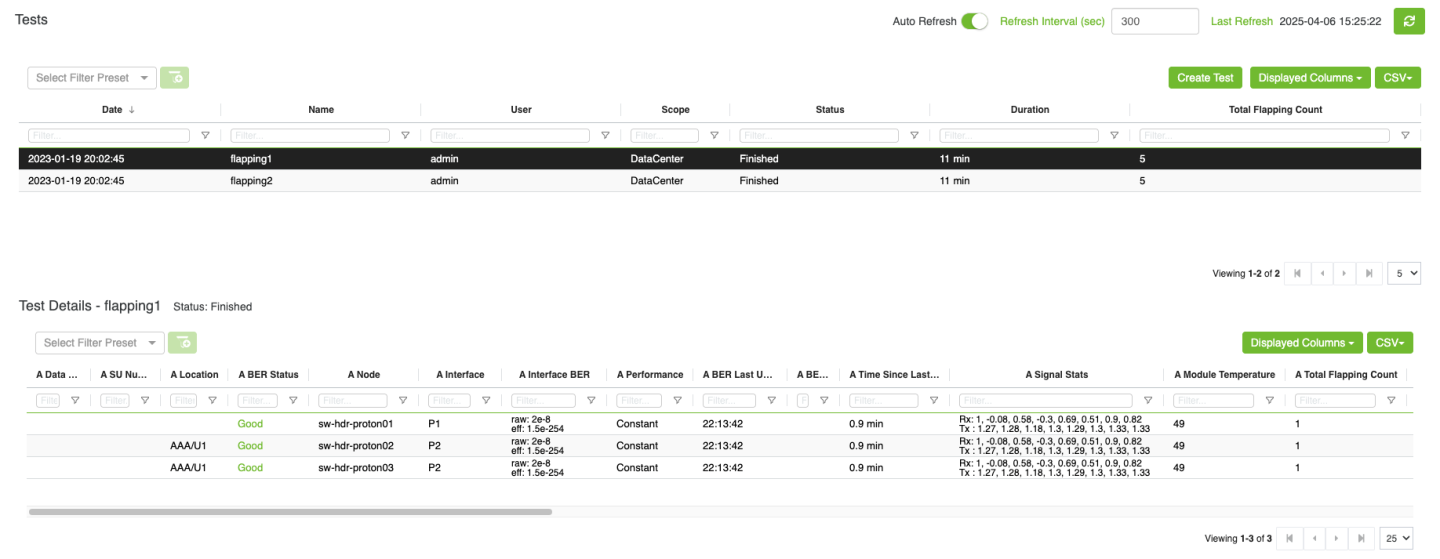Click filter funnel icon under Status column

pos(914,135)
